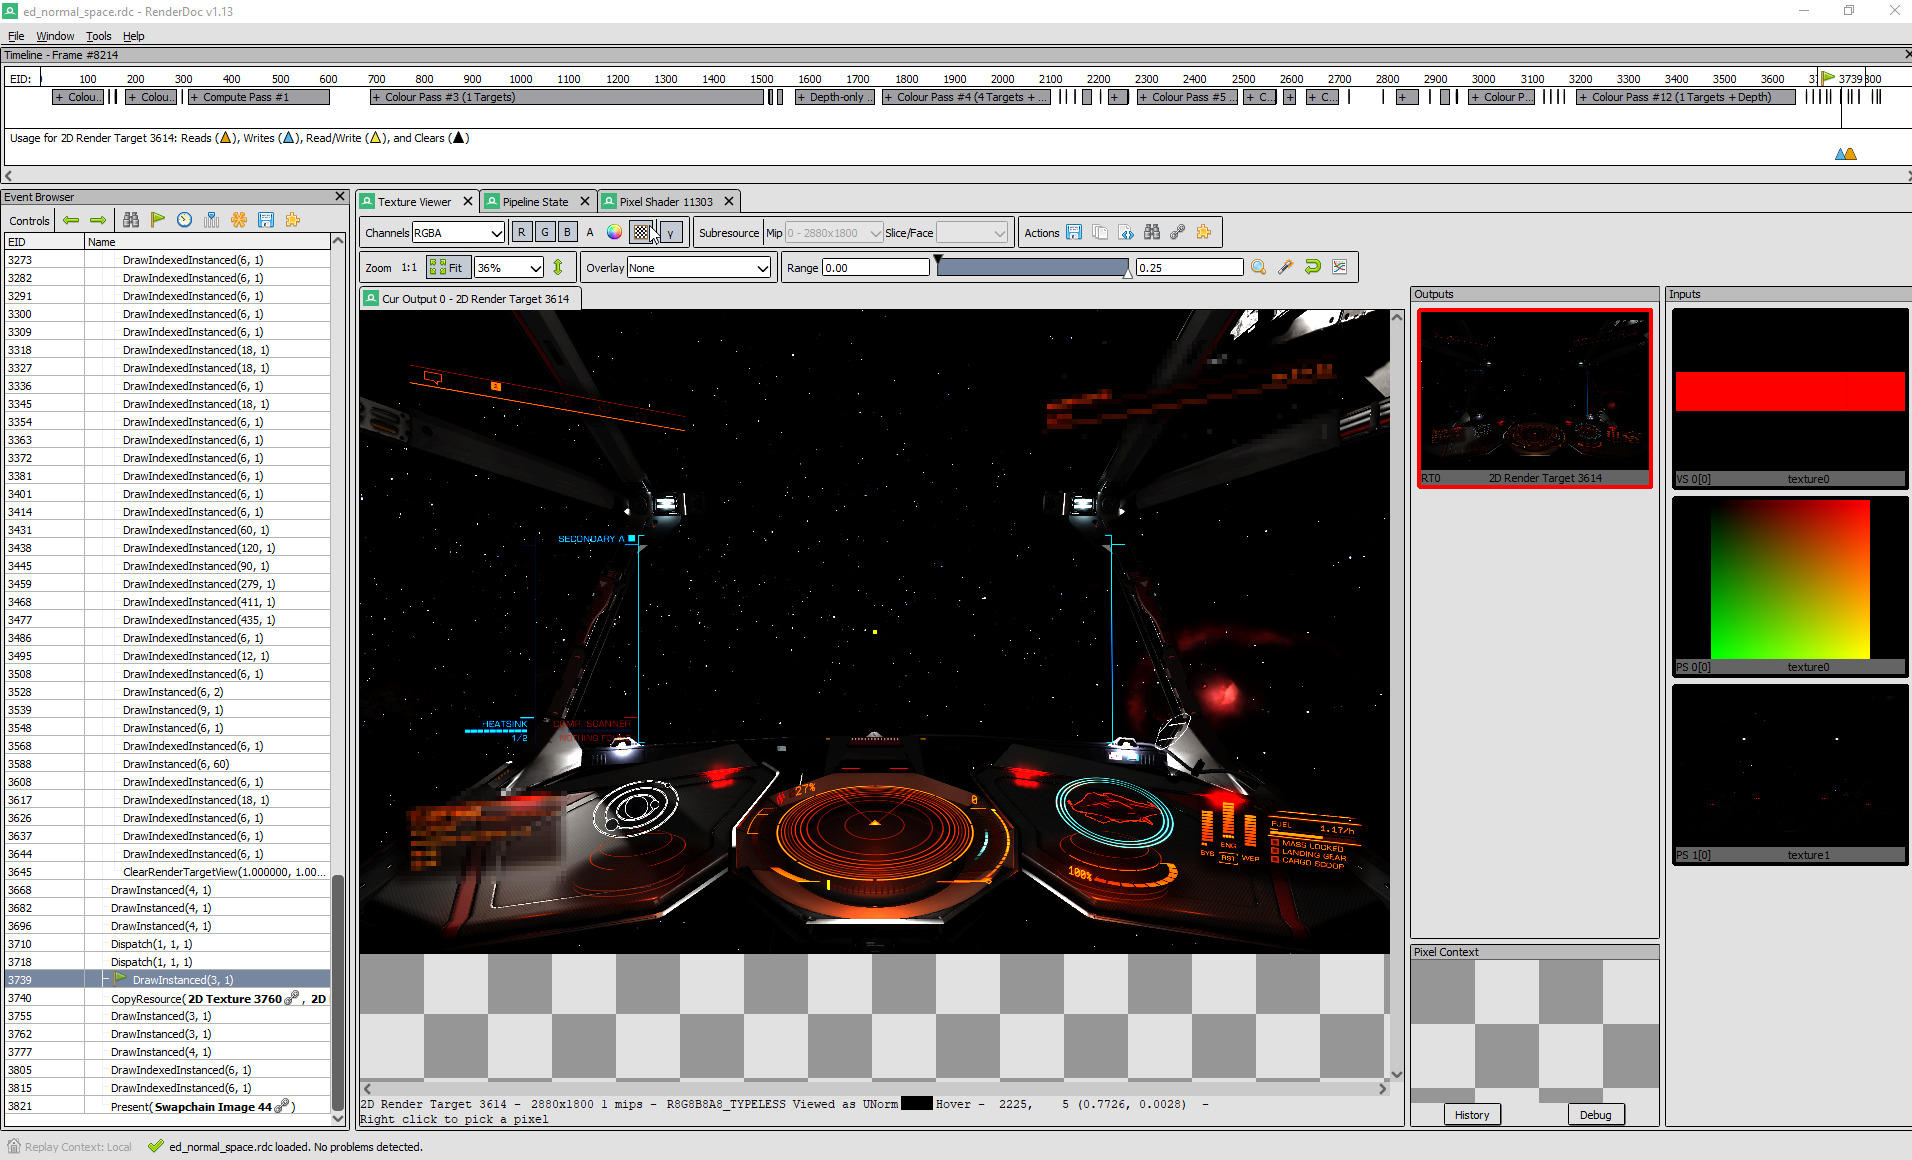The width and height of the screenshot is (1912, 1160).
Task: Click the magnifier zoom-range icon
Action: pyautogui.click(x=1259, y=267)
